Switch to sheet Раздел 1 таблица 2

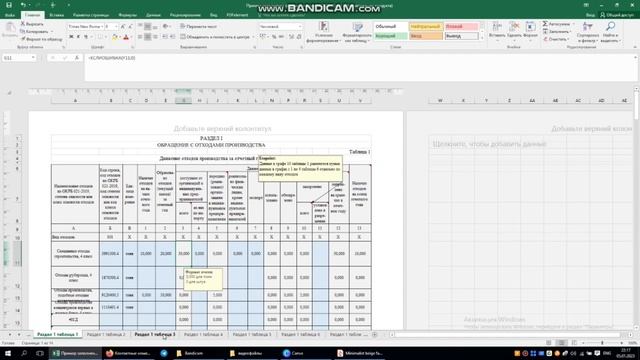[106, 335]
